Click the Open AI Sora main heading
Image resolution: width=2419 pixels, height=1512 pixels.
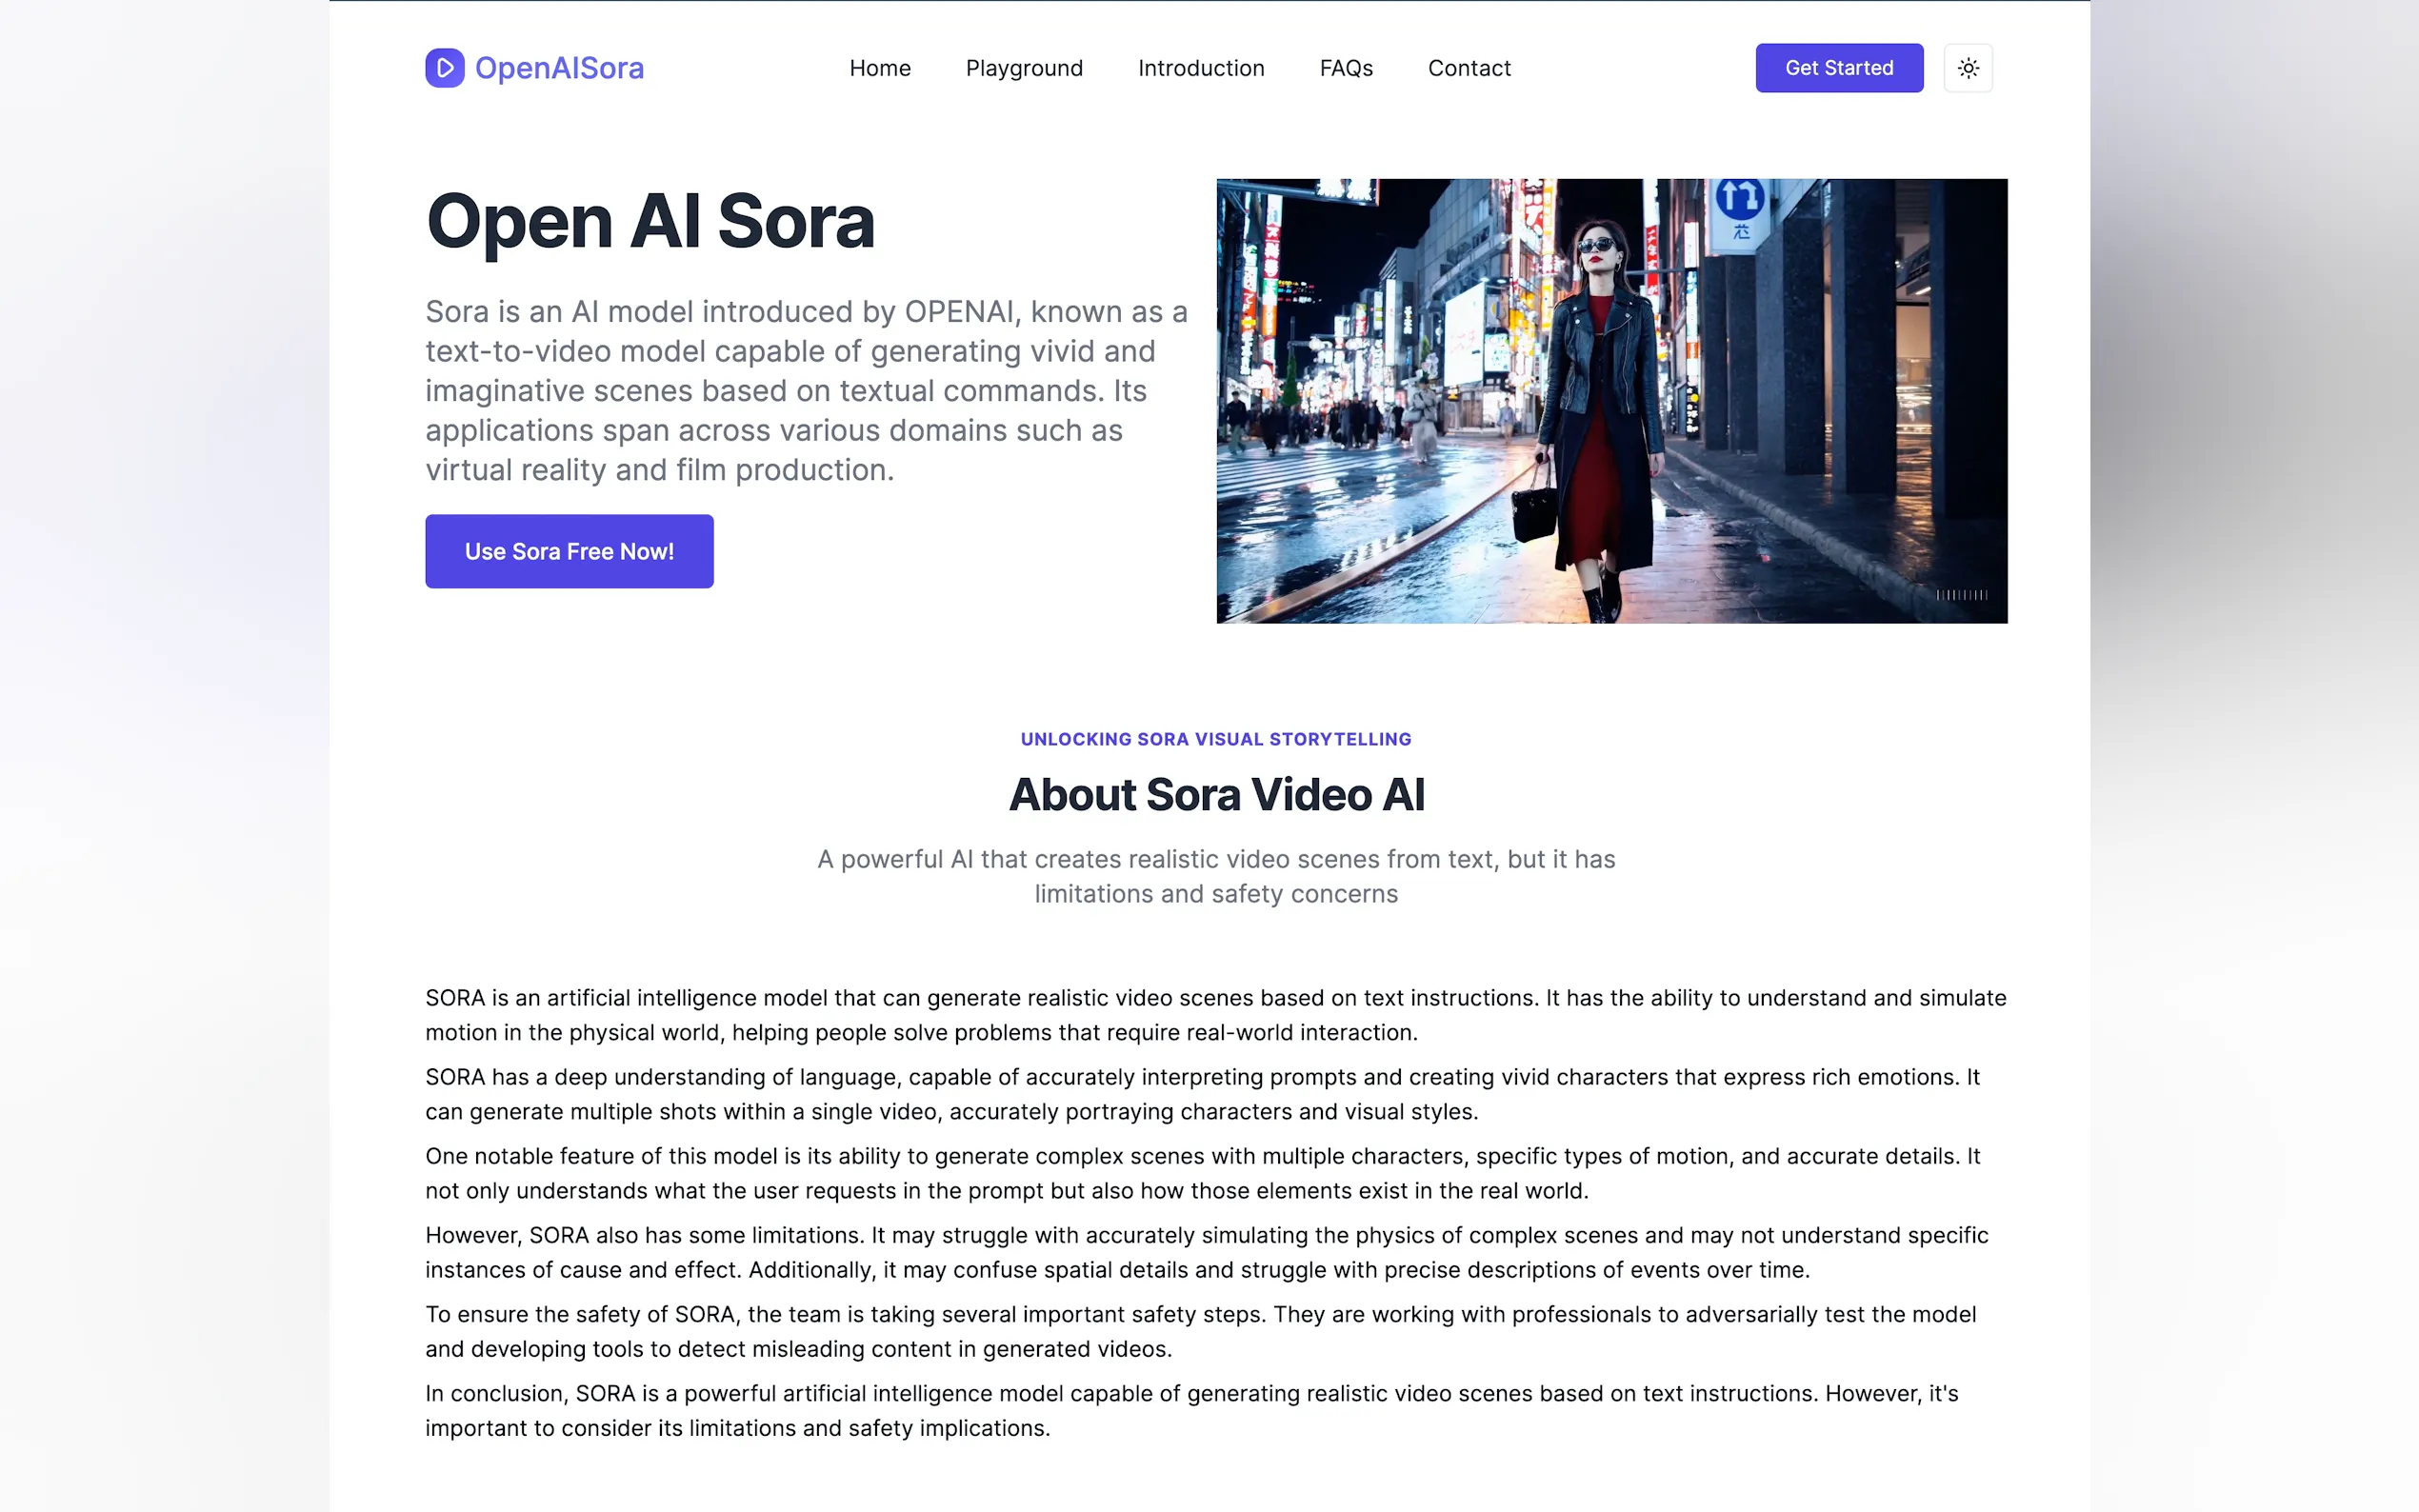(x=650, y=221)
